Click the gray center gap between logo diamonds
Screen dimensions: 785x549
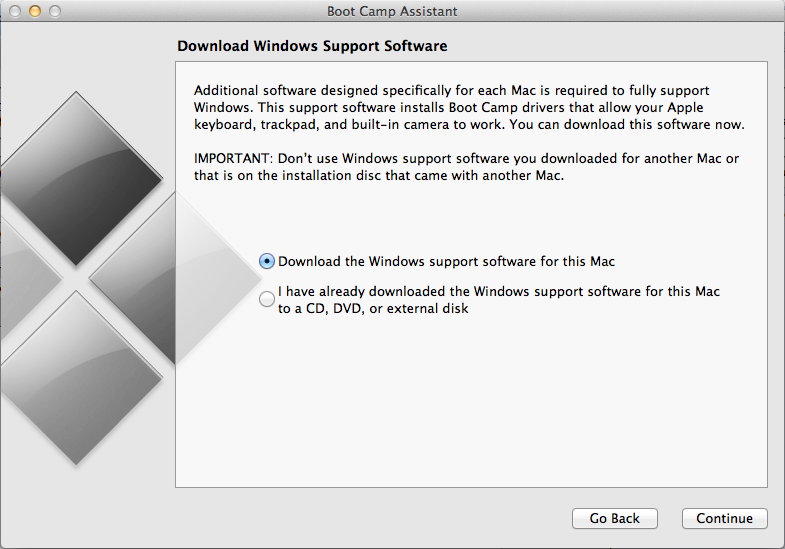point(76,278)
